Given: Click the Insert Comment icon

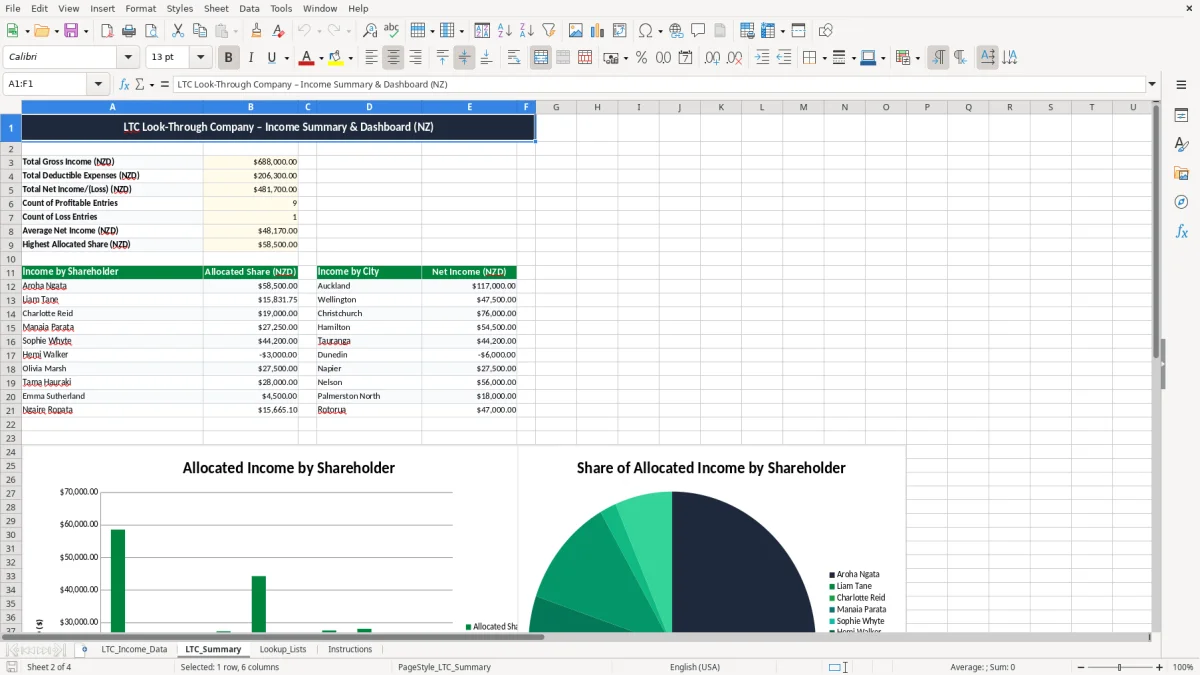Looking at the screenshot, I should [698, 31].
